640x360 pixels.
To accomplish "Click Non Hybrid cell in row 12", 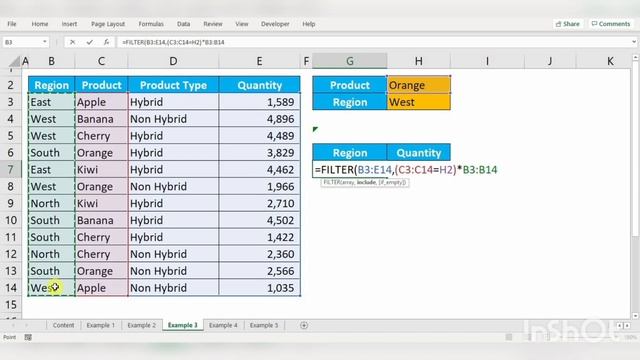I will click(173, 254).
